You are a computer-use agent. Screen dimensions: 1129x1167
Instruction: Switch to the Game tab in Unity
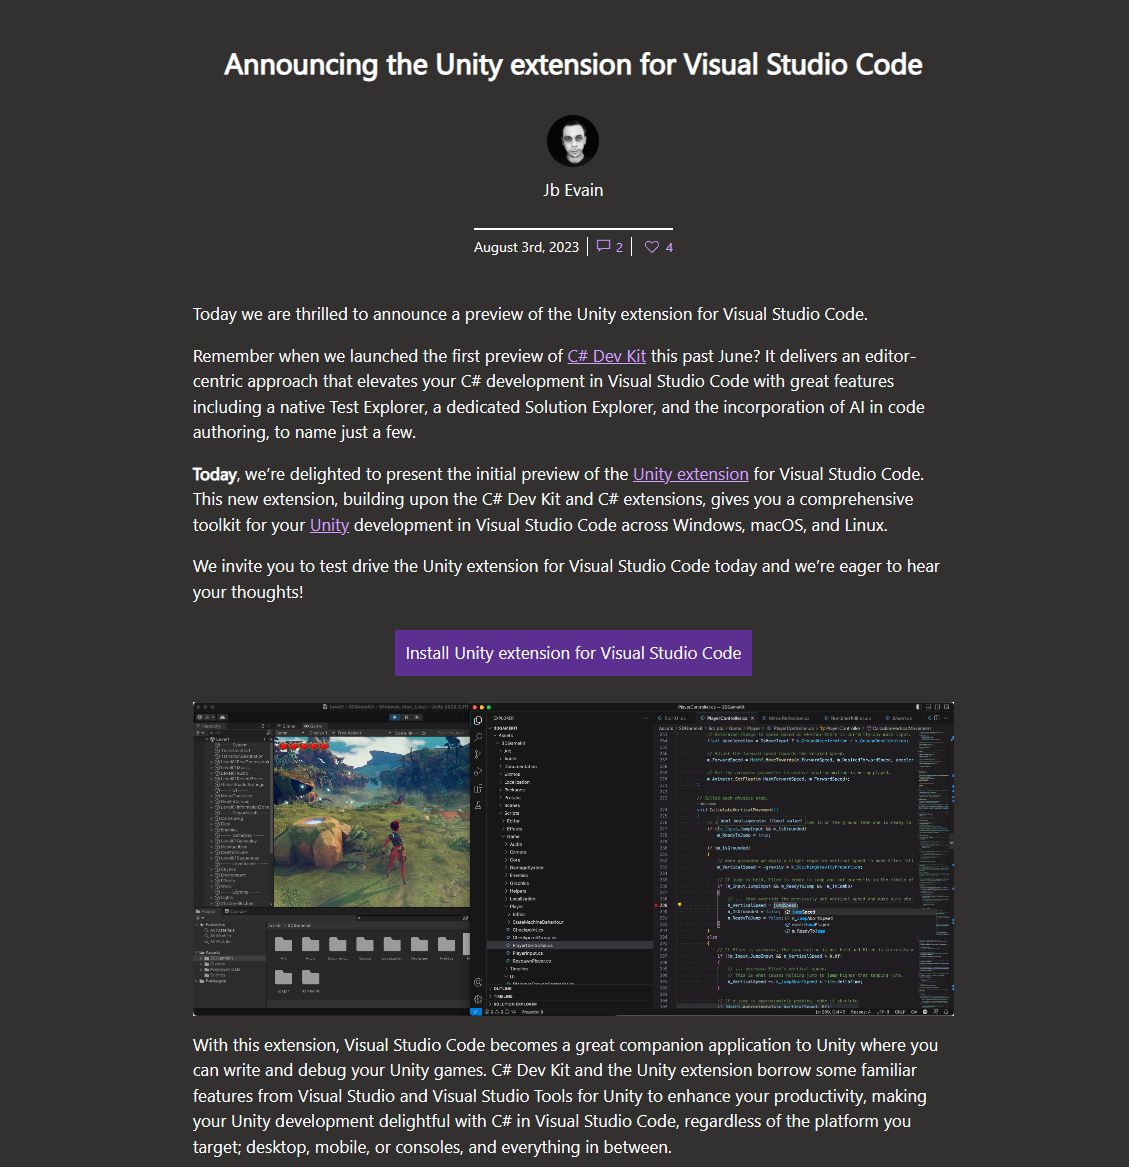pyautogui.click(x=313, y=726)
